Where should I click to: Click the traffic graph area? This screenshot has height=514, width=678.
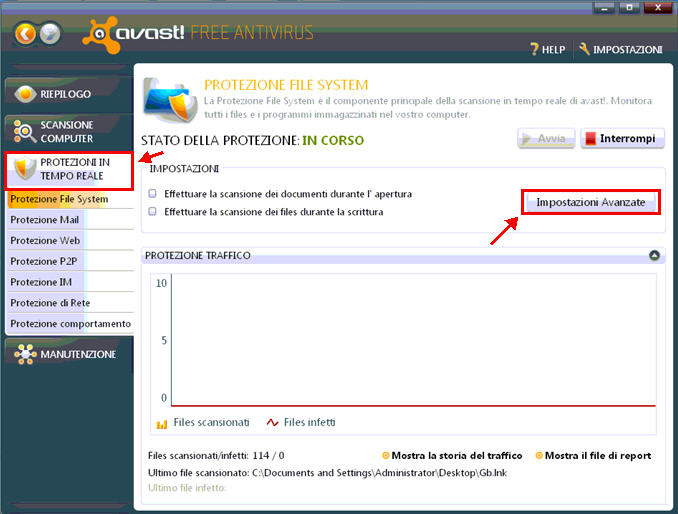(413, 340)
